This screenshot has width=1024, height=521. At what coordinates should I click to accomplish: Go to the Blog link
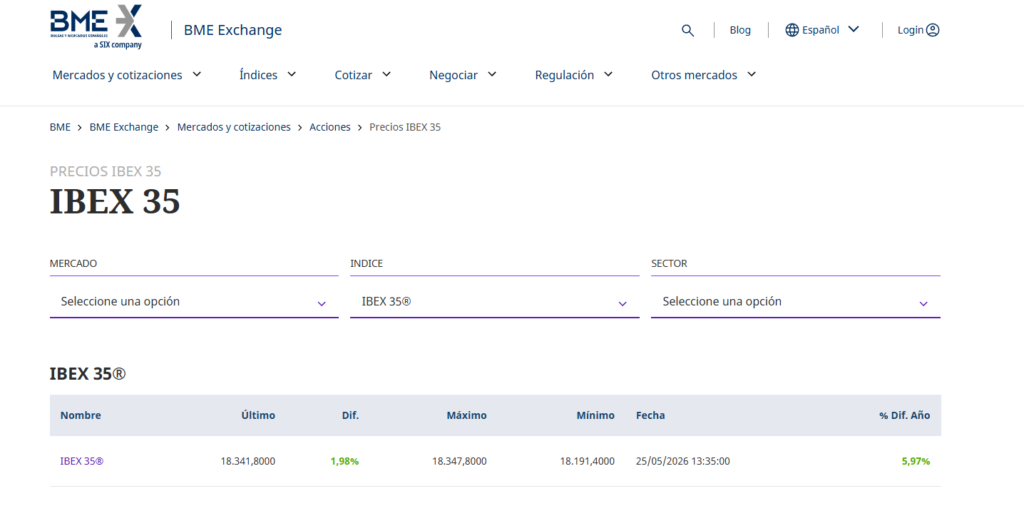[740, 30]
